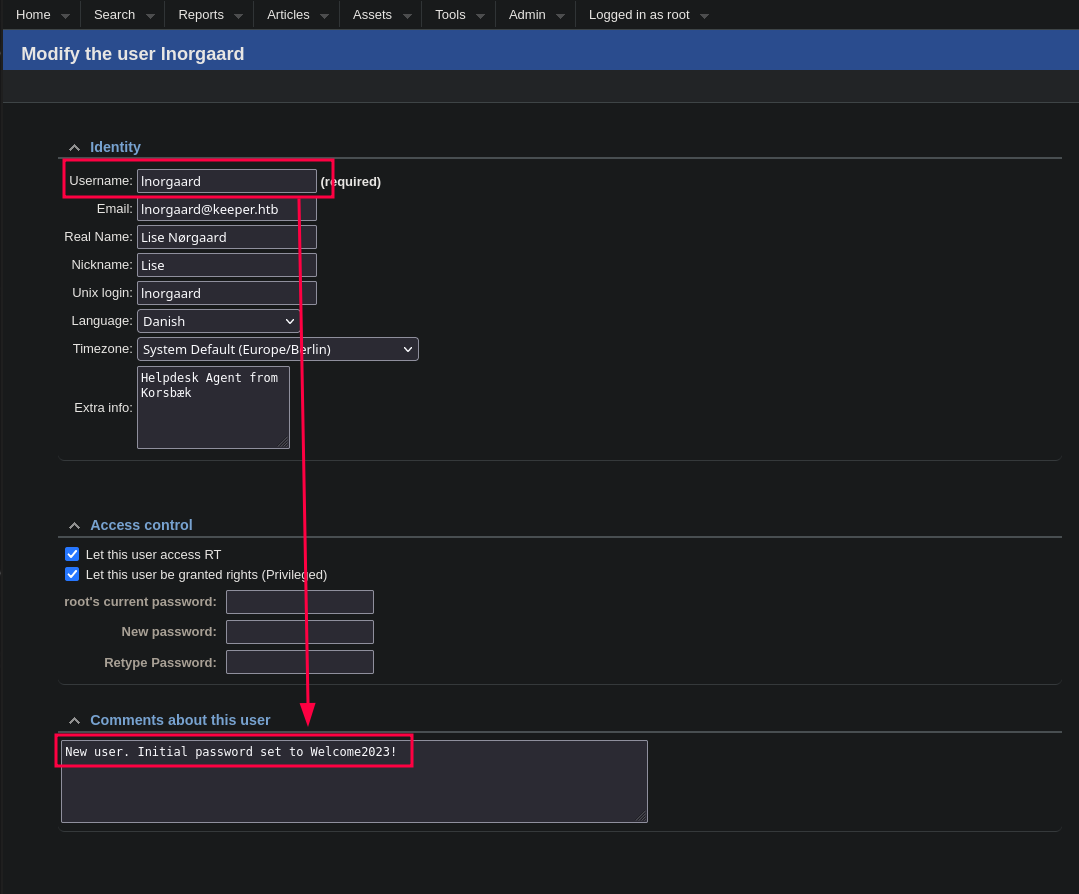Focus the Email input field
1079x894 pixels.
click(226, 209)
